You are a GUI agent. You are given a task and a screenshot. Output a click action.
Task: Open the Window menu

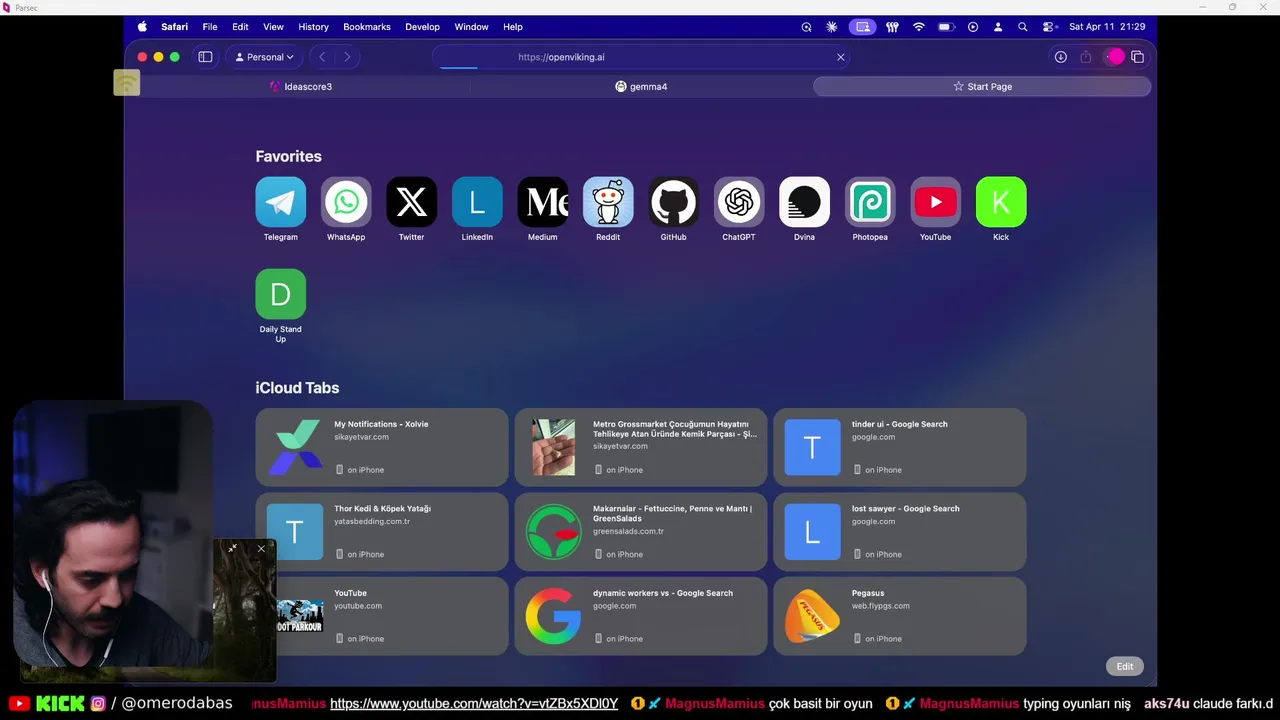coord(471,27)
